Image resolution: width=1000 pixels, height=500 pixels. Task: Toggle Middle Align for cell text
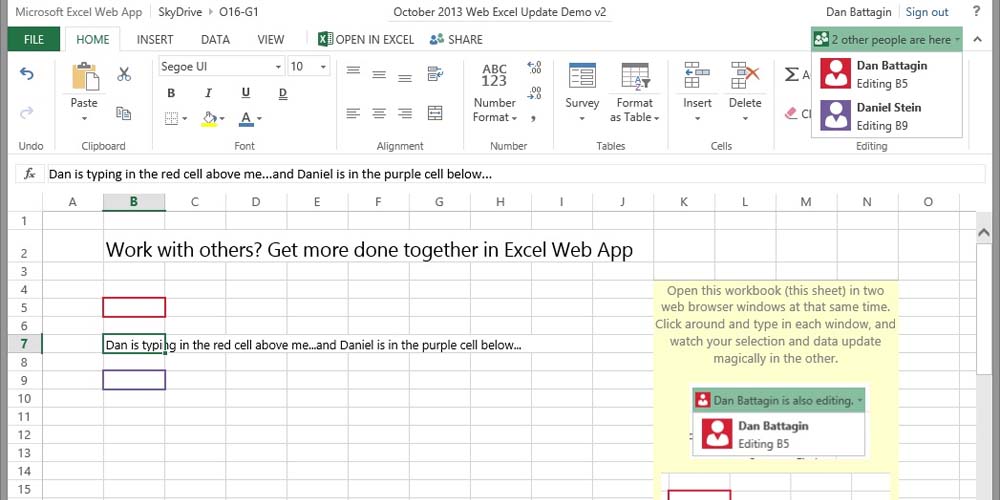click(379, 75)
